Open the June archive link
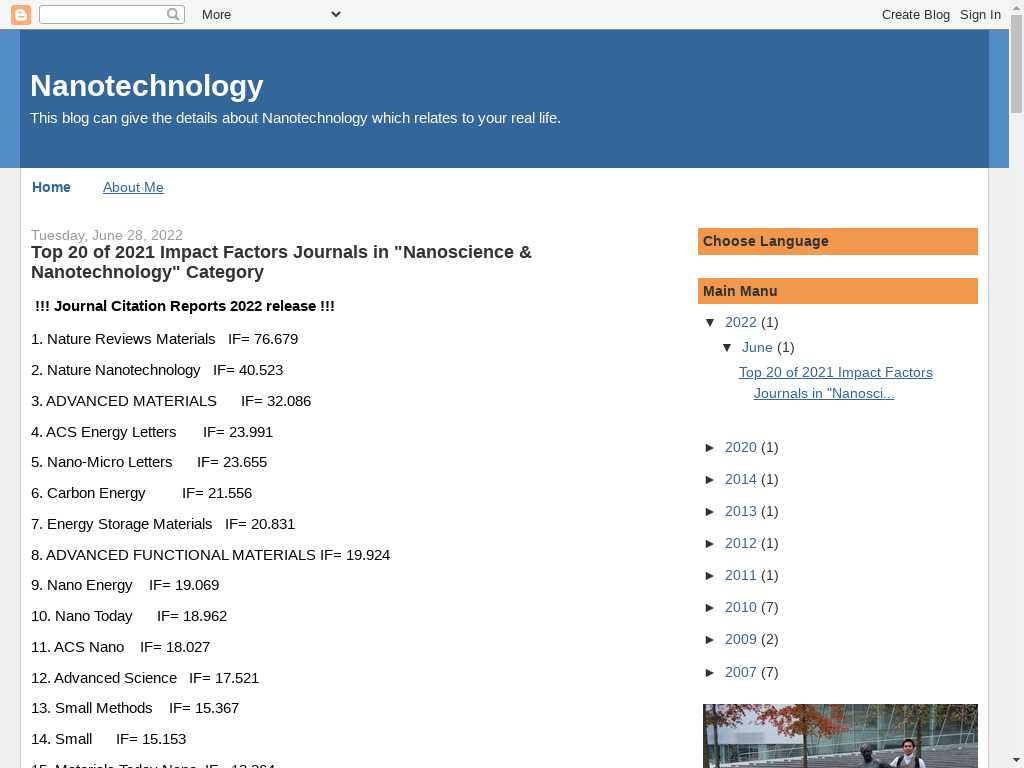1024x768 pixels. (x=757, y=347)
